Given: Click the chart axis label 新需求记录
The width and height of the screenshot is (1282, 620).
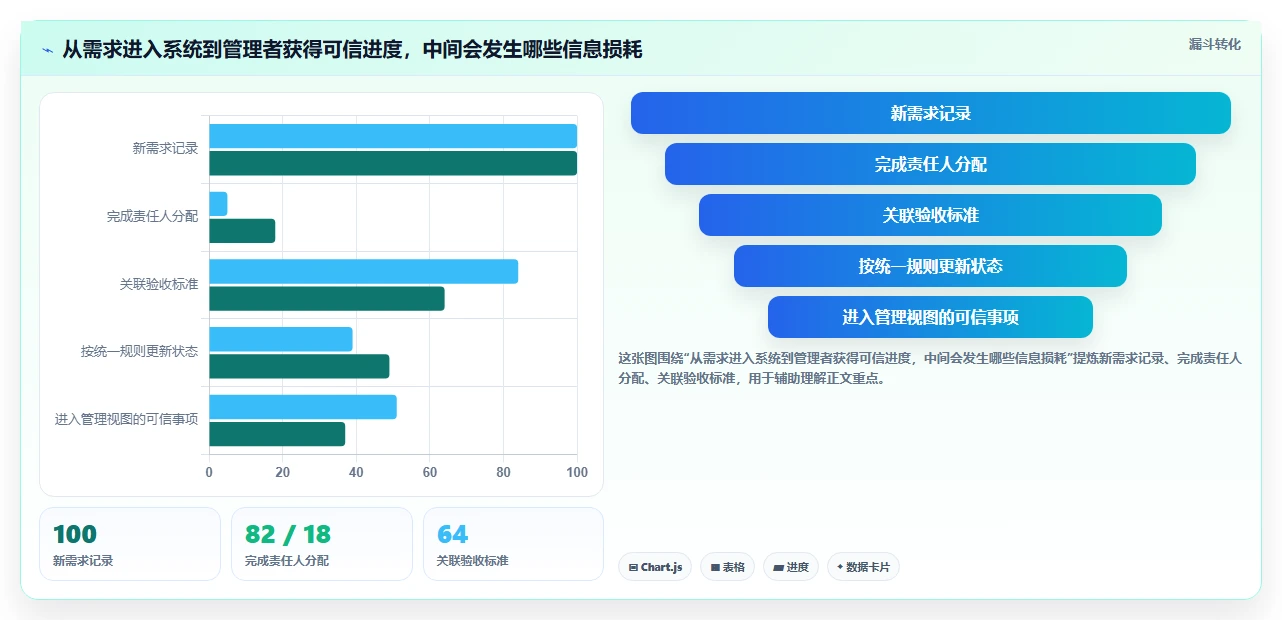Looking at the screenshot, I should (165, 148).
